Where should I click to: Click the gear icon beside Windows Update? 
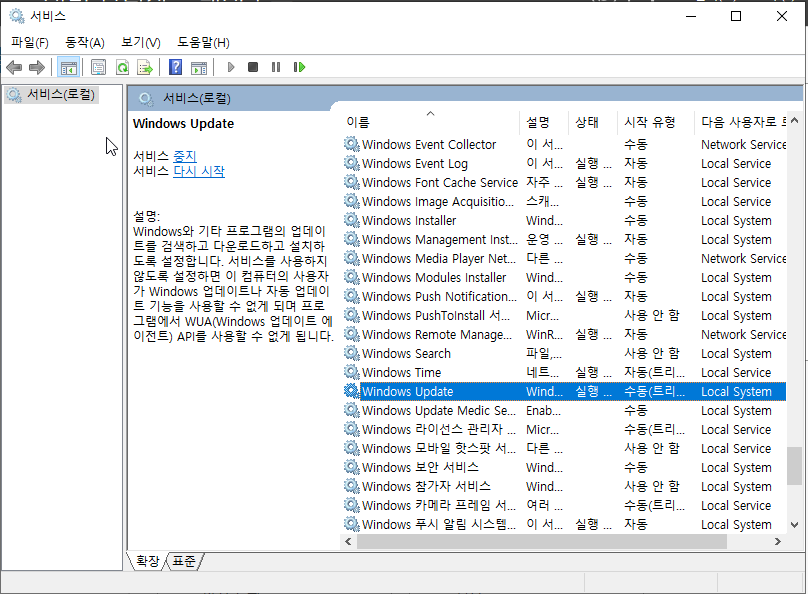coord(351,391)
